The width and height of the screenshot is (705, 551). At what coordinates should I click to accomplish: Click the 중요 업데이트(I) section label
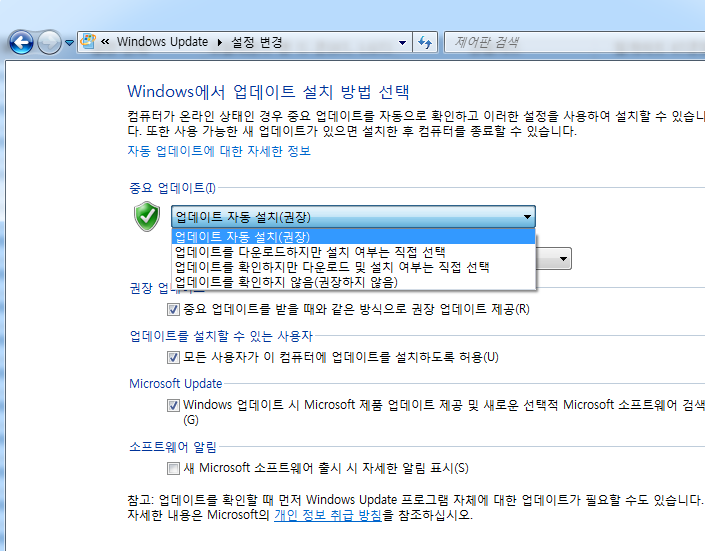point(172,188)
